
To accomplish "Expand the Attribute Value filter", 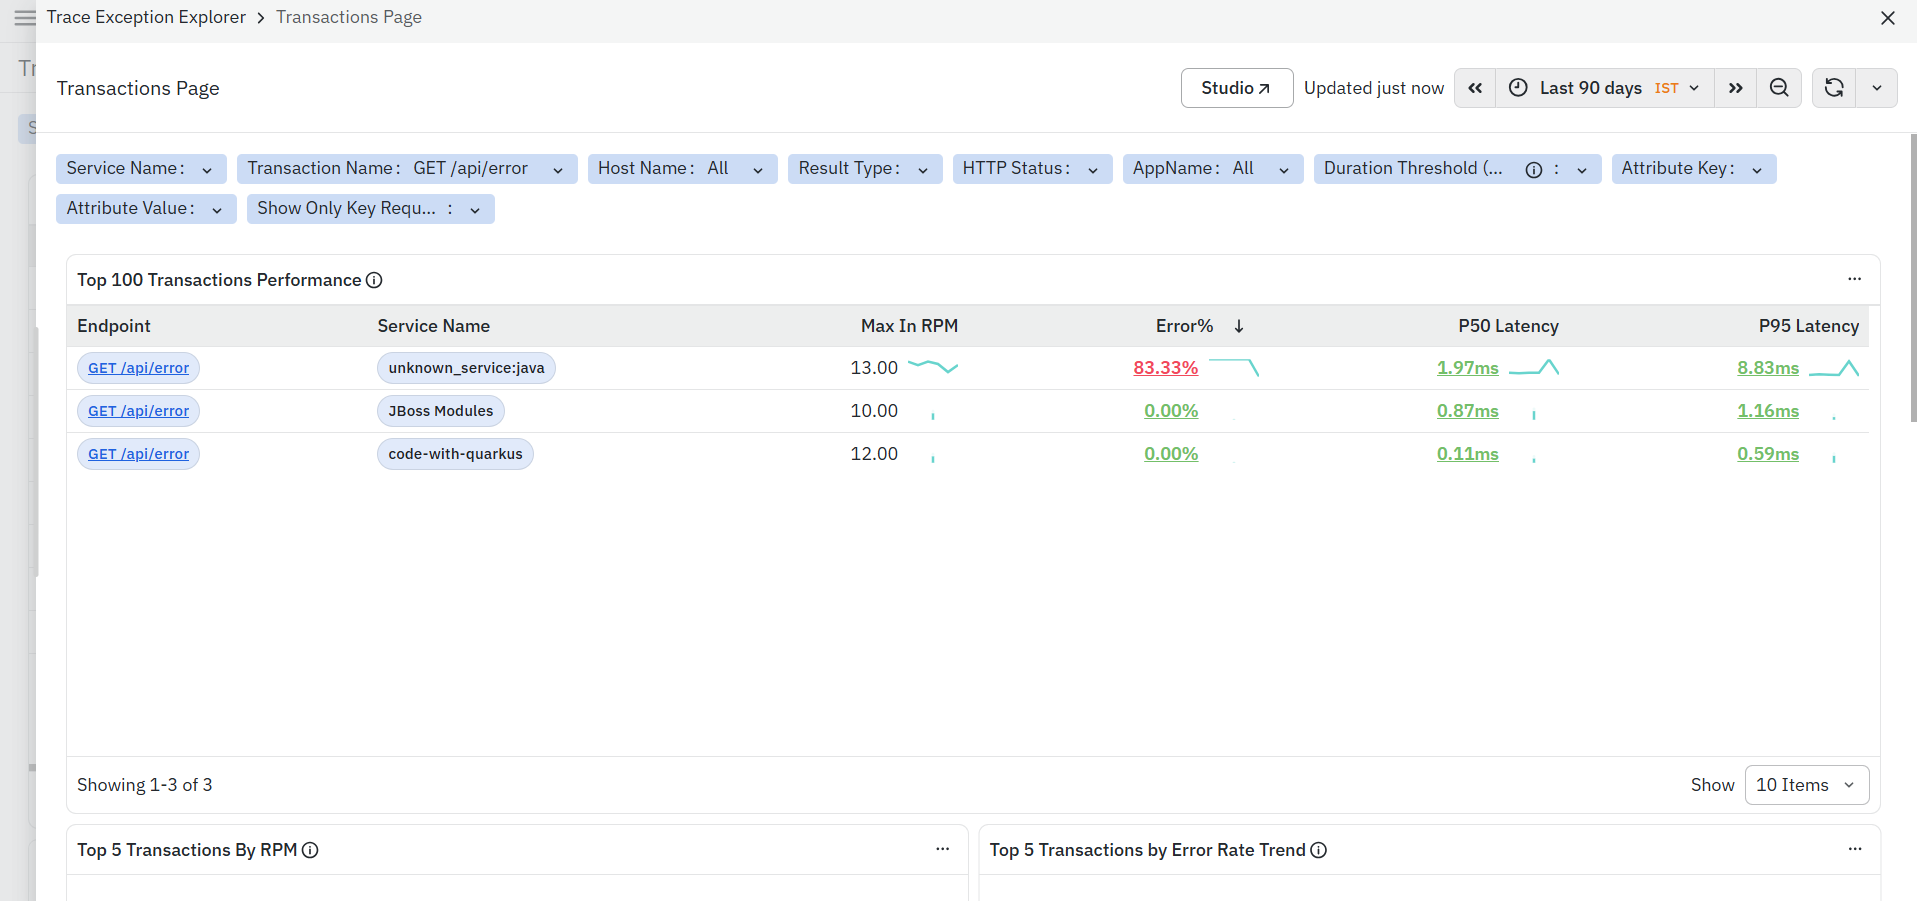I will 146,209.
